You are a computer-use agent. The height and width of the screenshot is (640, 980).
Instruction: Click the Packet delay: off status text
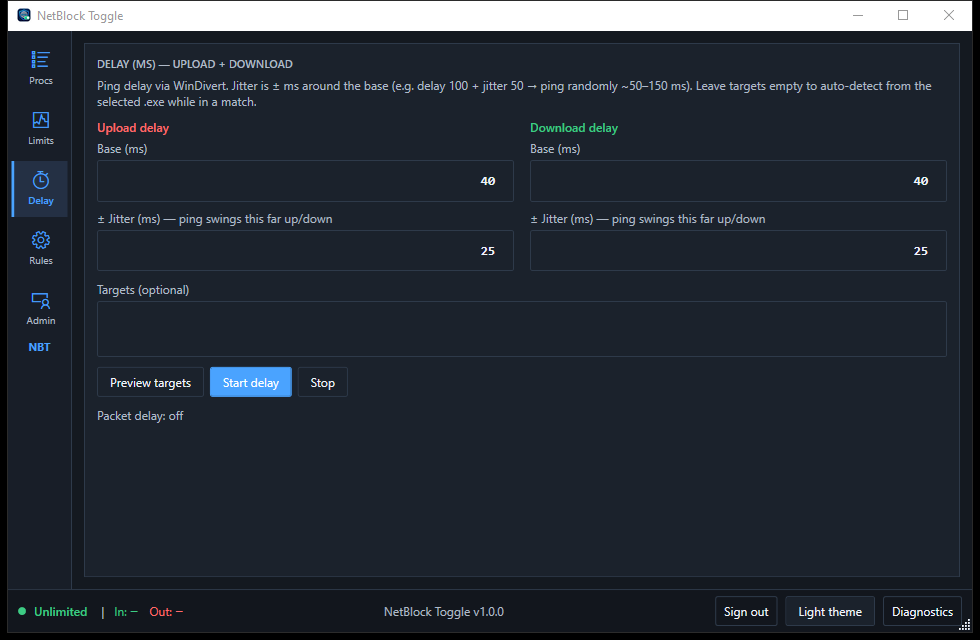coord(140,416)
